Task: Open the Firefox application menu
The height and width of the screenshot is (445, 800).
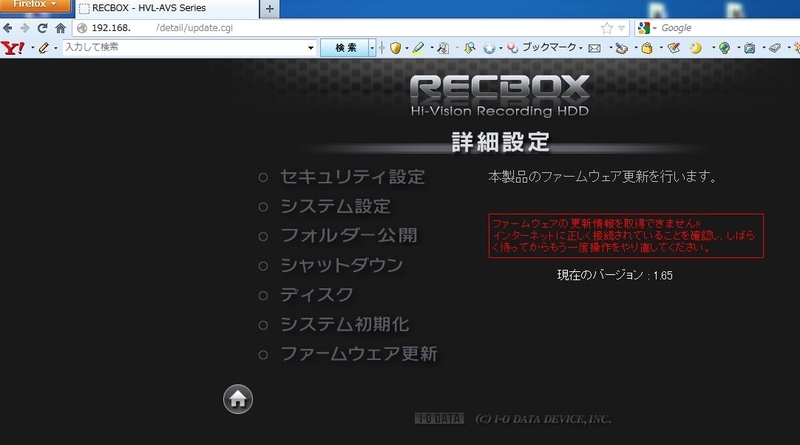Action: [35, 5]
